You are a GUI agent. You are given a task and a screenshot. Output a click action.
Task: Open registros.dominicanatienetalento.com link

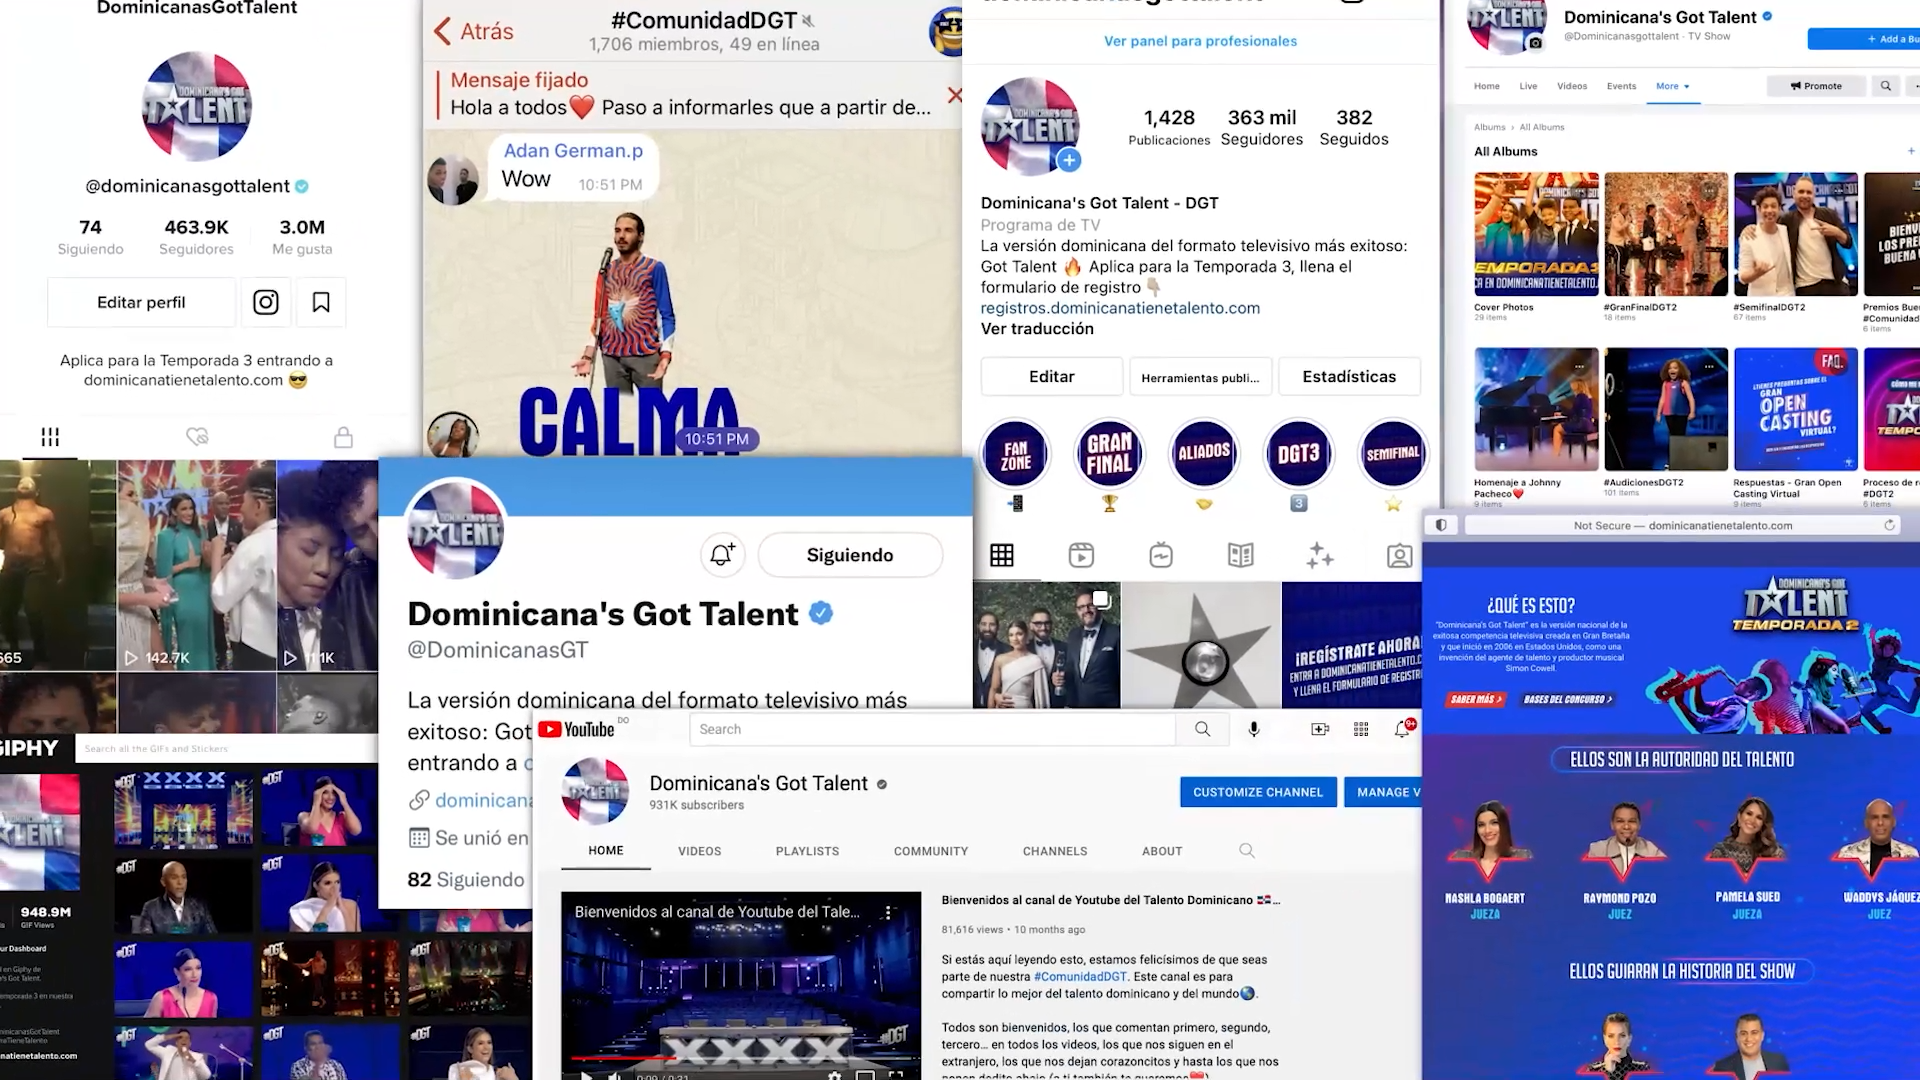pyautogui.click(x=1120, y=308)
